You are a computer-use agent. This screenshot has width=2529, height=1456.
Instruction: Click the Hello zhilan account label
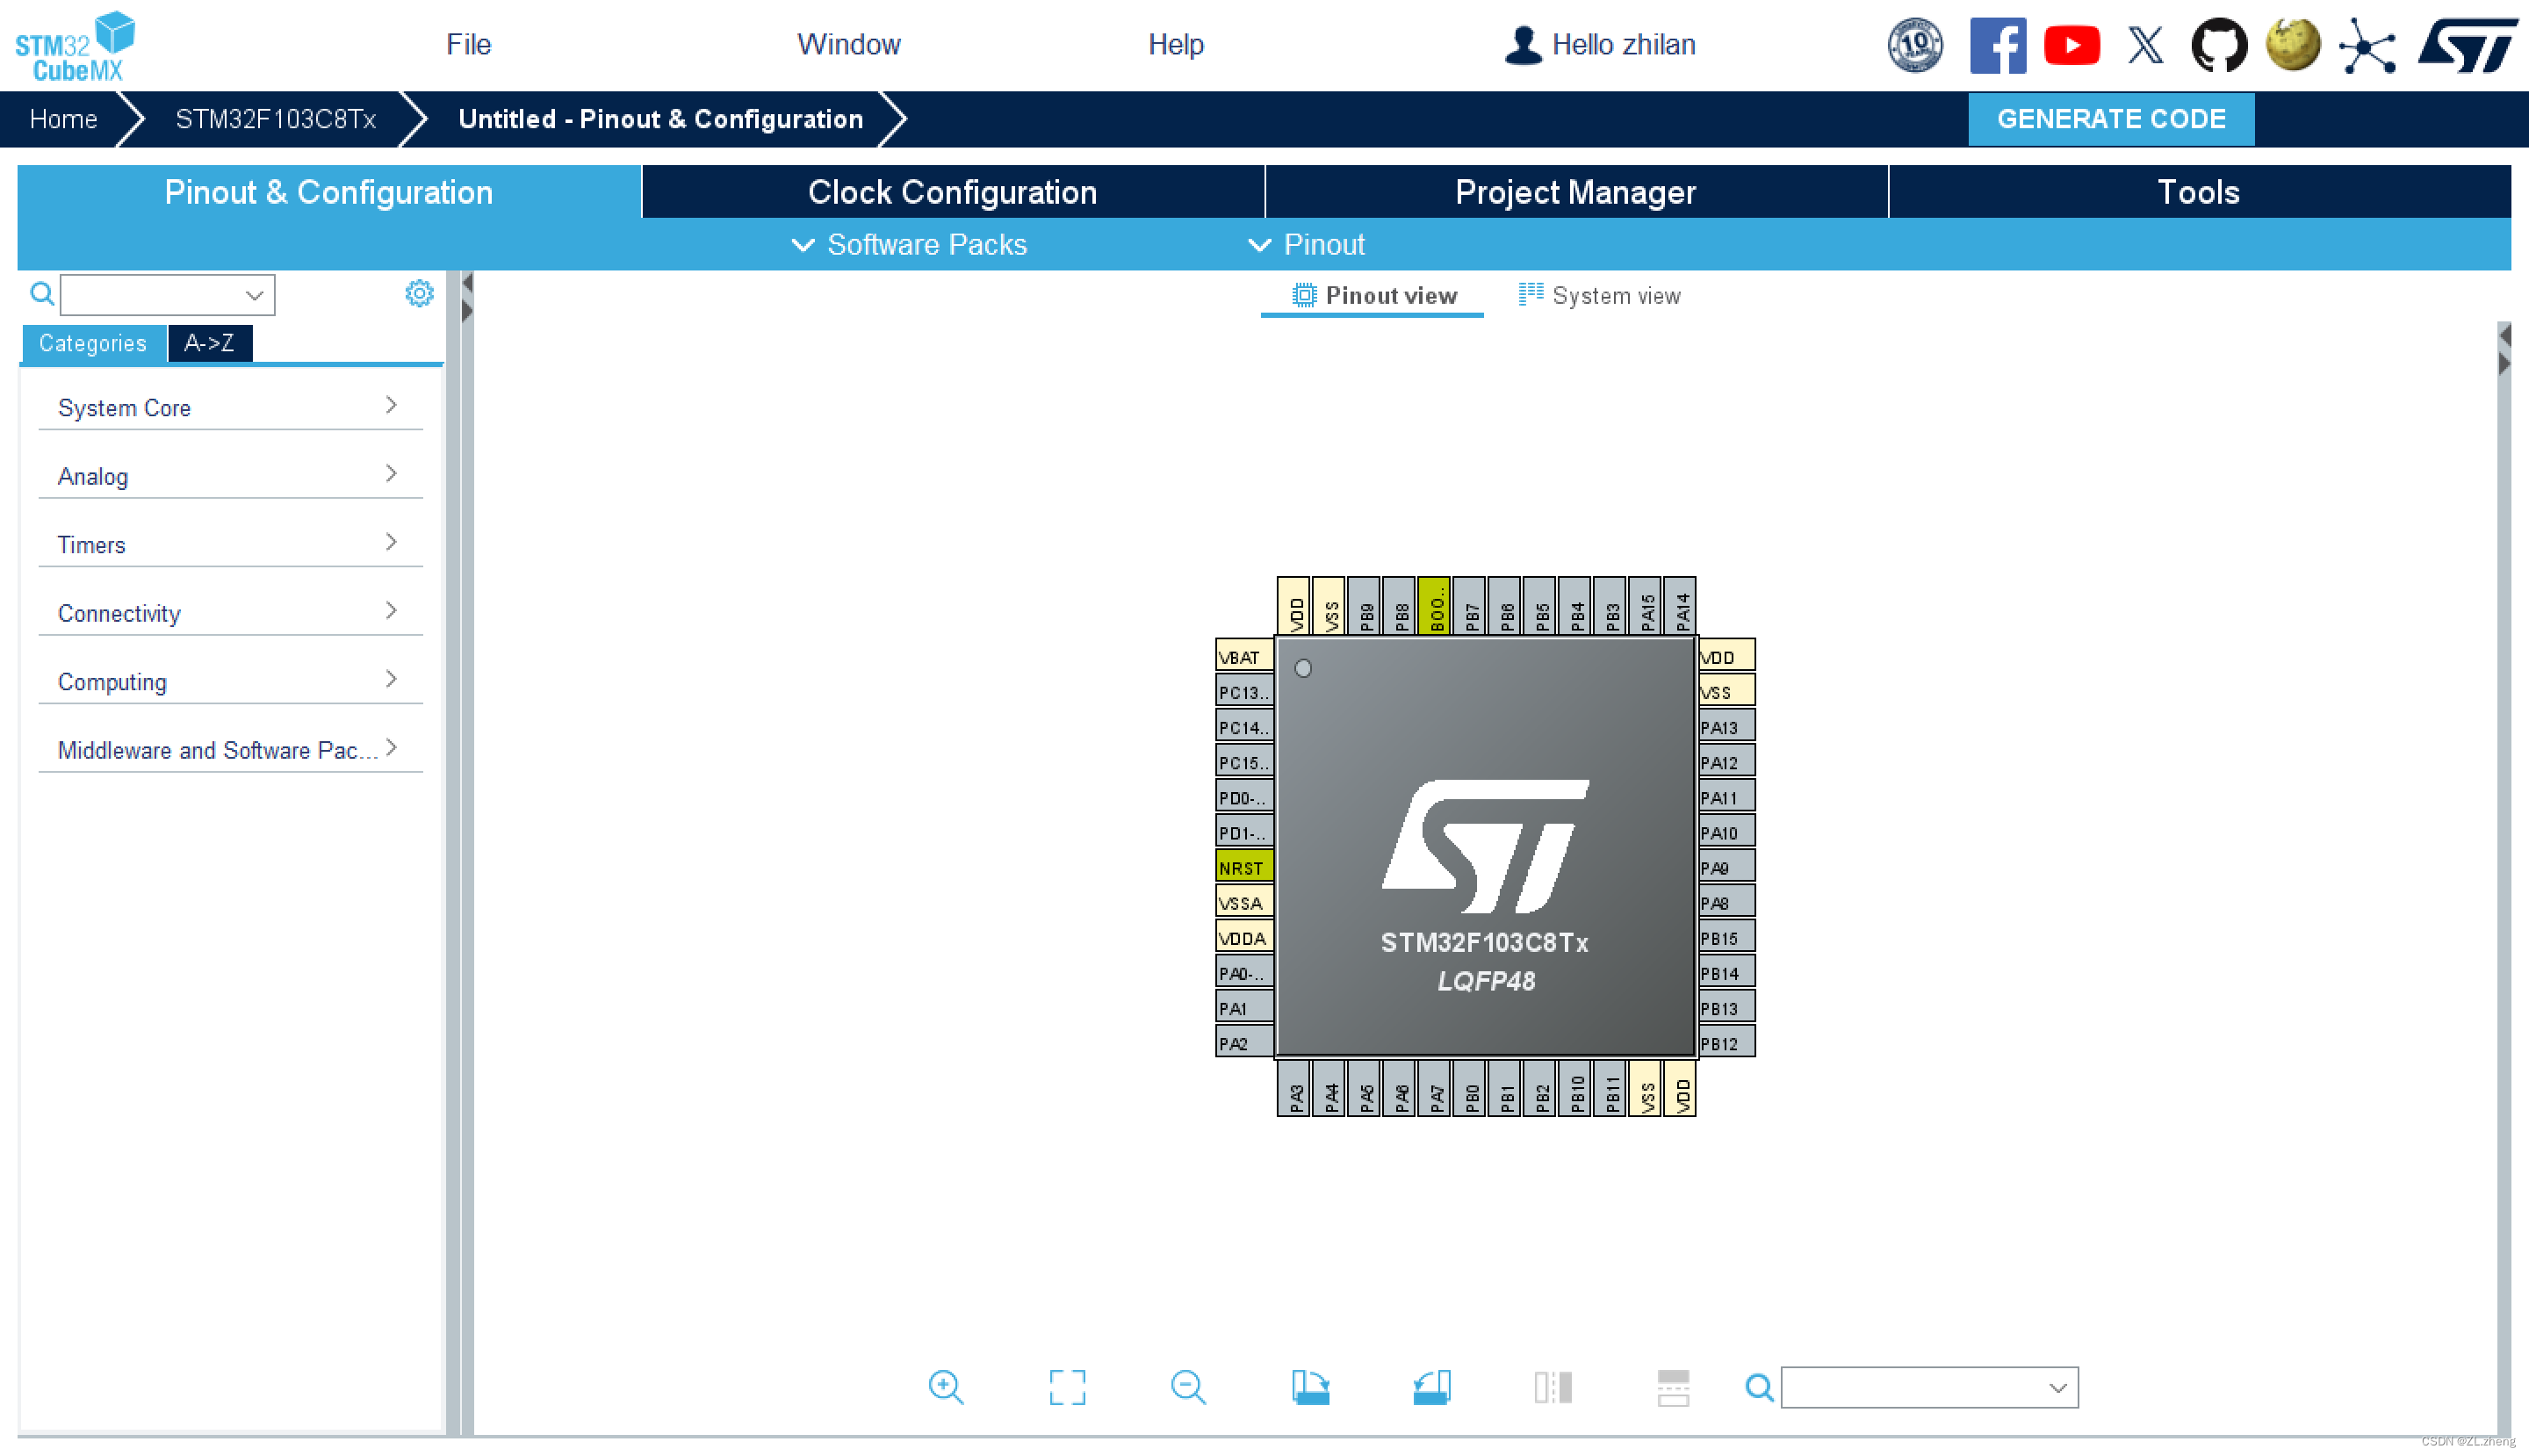coord(1623,45)
